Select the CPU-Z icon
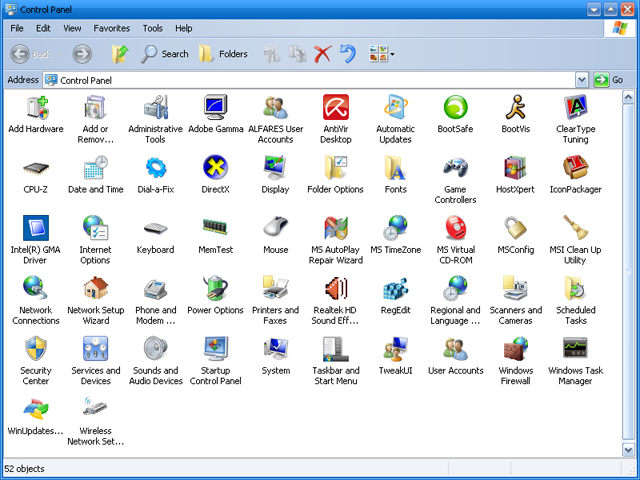 coord(36,175)
